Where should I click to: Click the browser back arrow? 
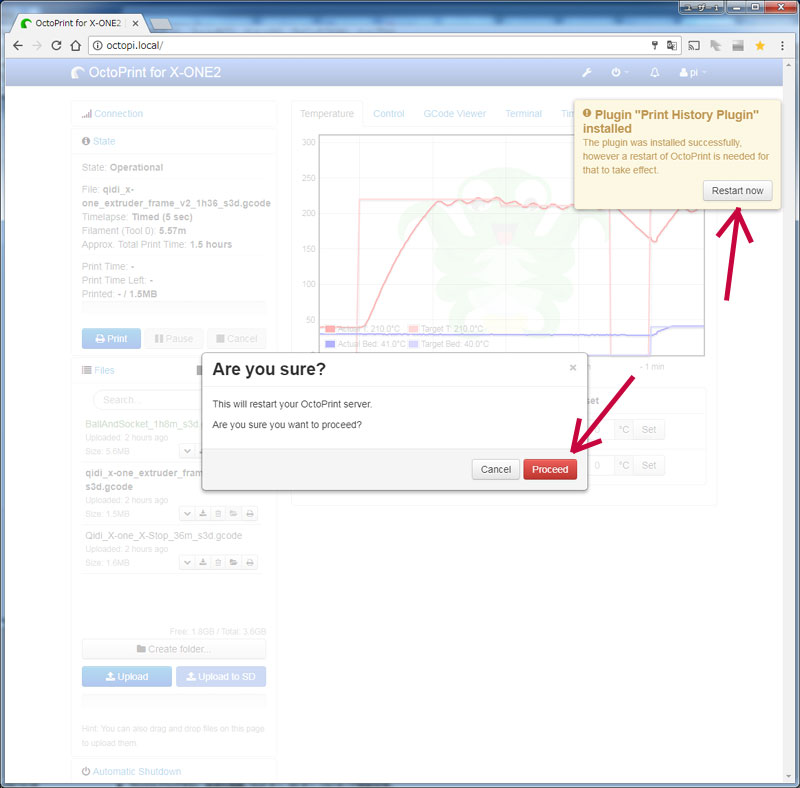click(x=18, y=45)
